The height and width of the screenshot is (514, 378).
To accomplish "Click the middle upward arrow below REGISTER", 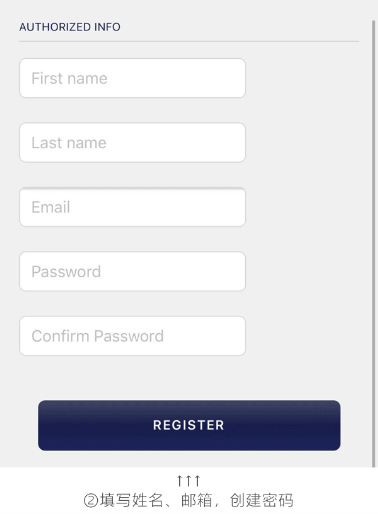I will pos(189,481).
